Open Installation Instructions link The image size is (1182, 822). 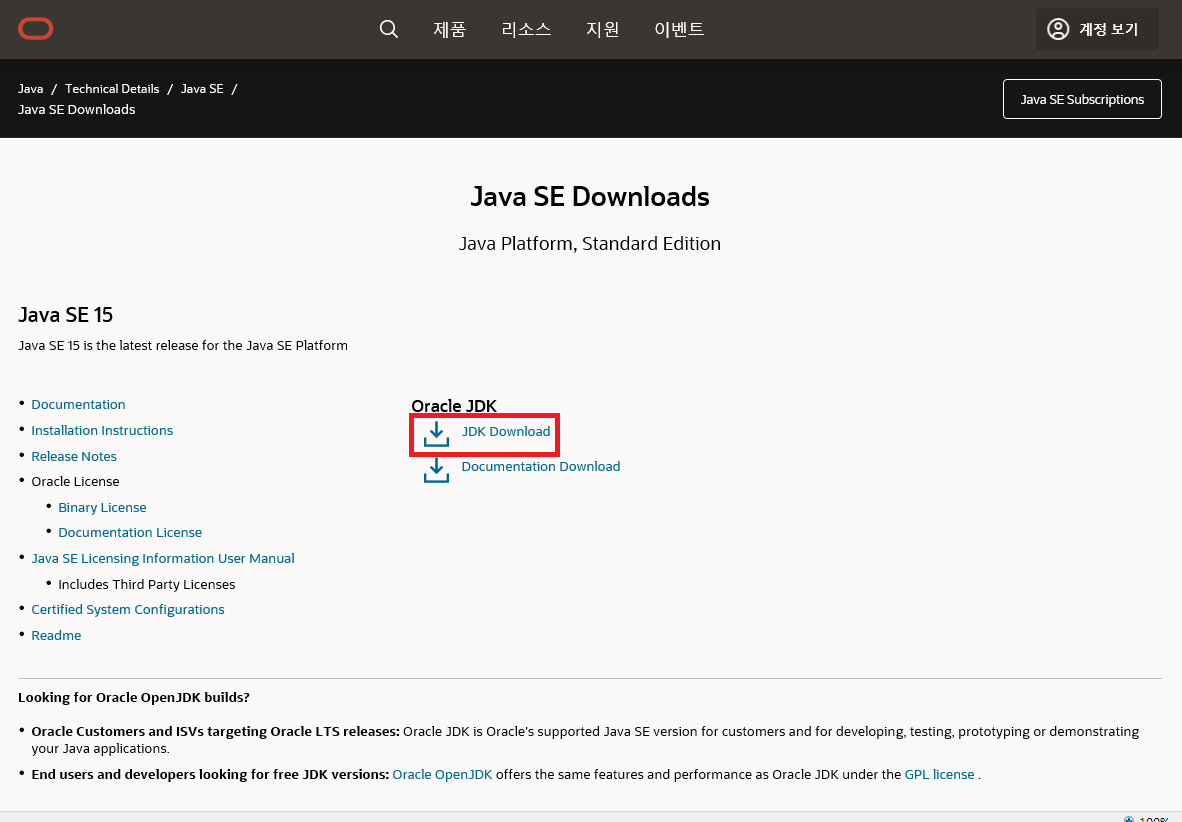pyautogui.click(x=102, y=430)
